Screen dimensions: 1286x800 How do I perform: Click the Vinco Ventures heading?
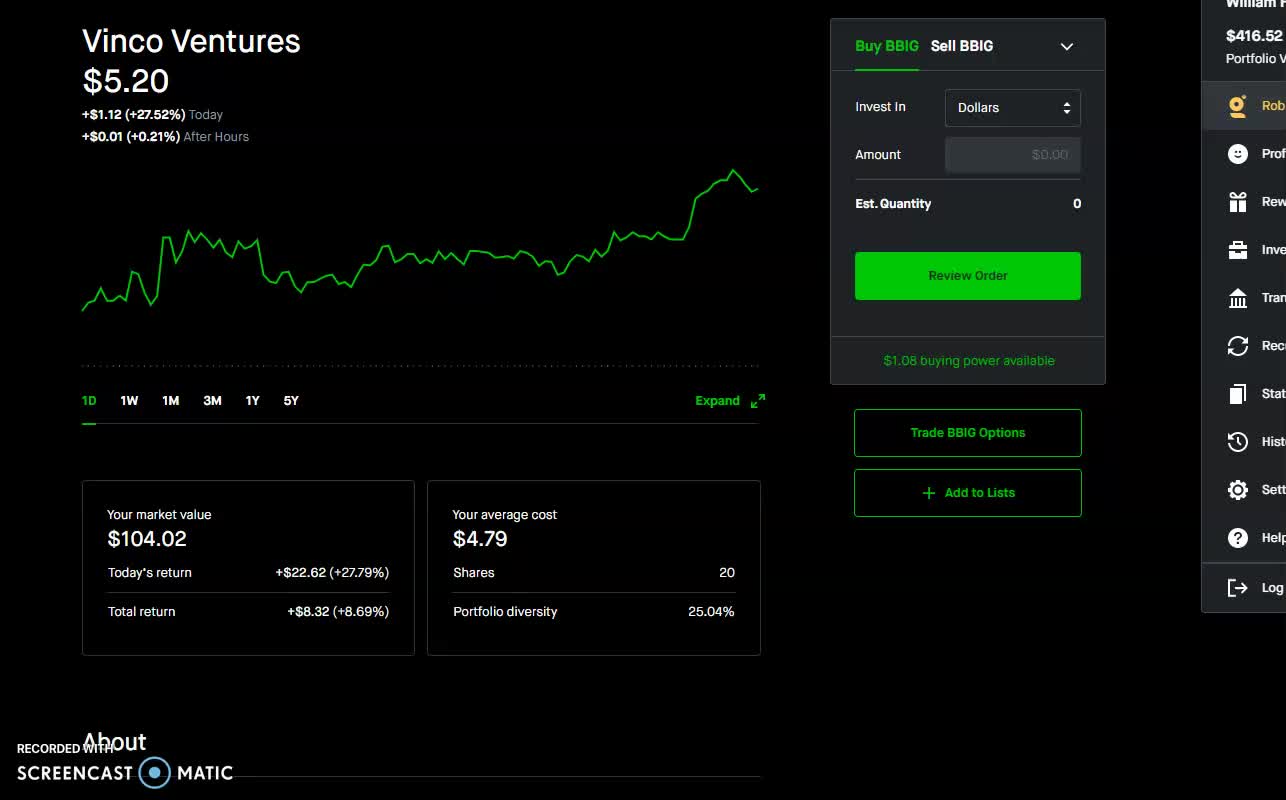191,41
